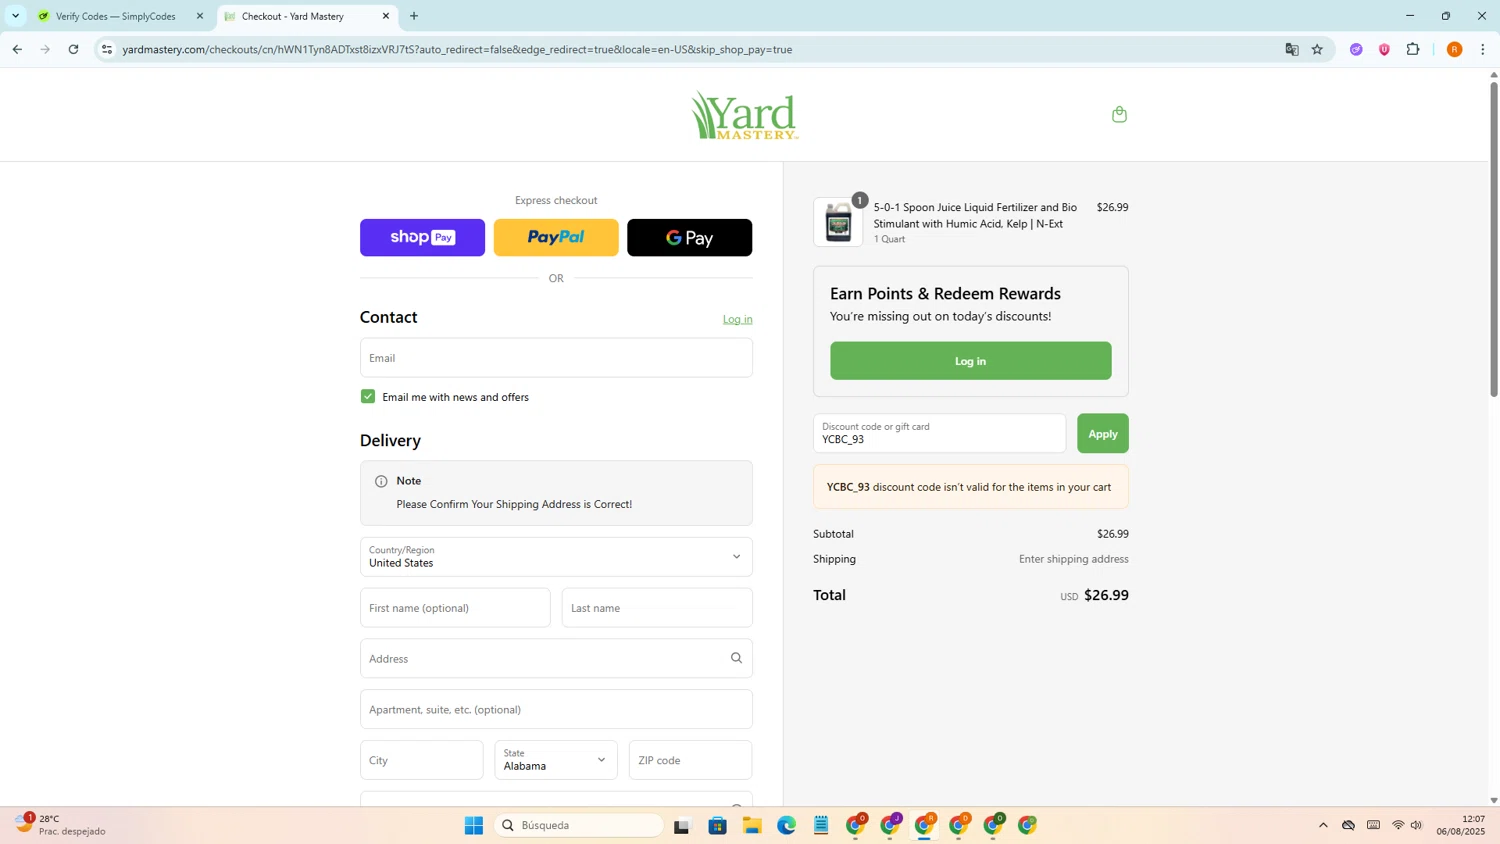Open the weather widget showing 28°C
1500x844 pixels.
coord(60,825)
